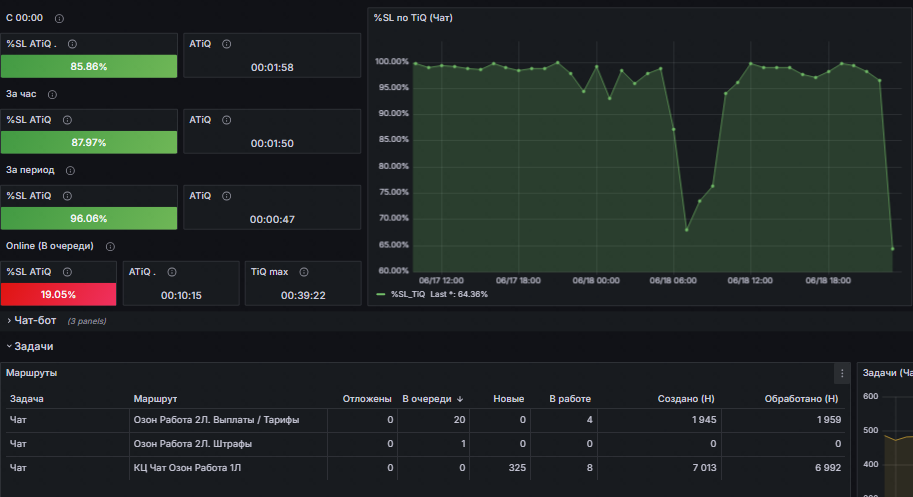Toggle %SL_TiQ series in chart legend
Screen dimensions: 913x497
[x=408, y=294]
